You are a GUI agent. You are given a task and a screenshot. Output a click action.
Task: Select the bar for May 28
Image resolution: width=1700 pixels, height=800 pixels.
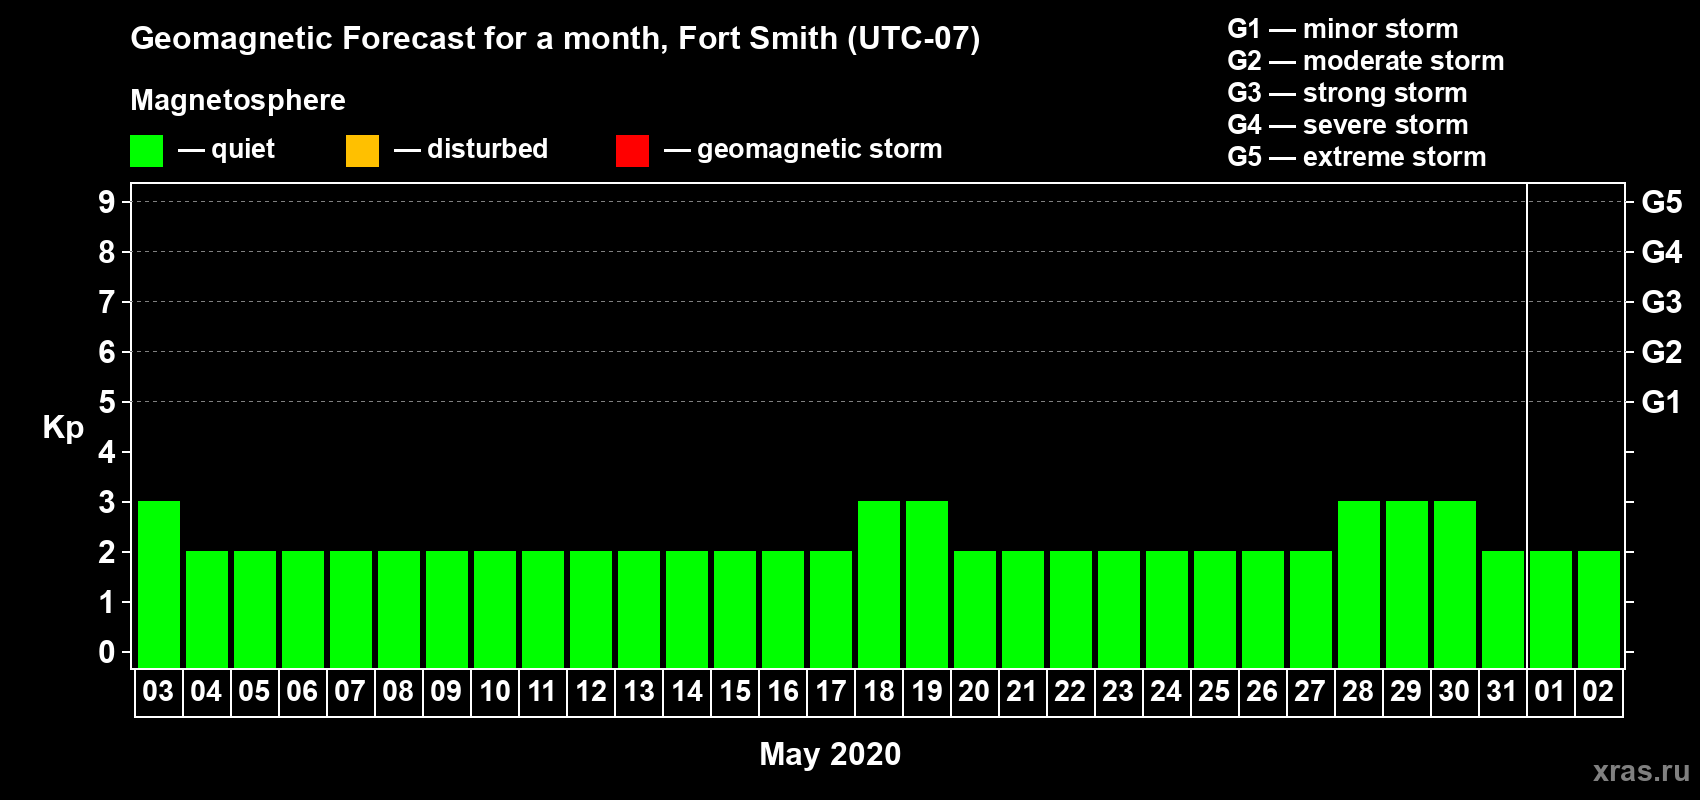click(x=1359, y=584)
